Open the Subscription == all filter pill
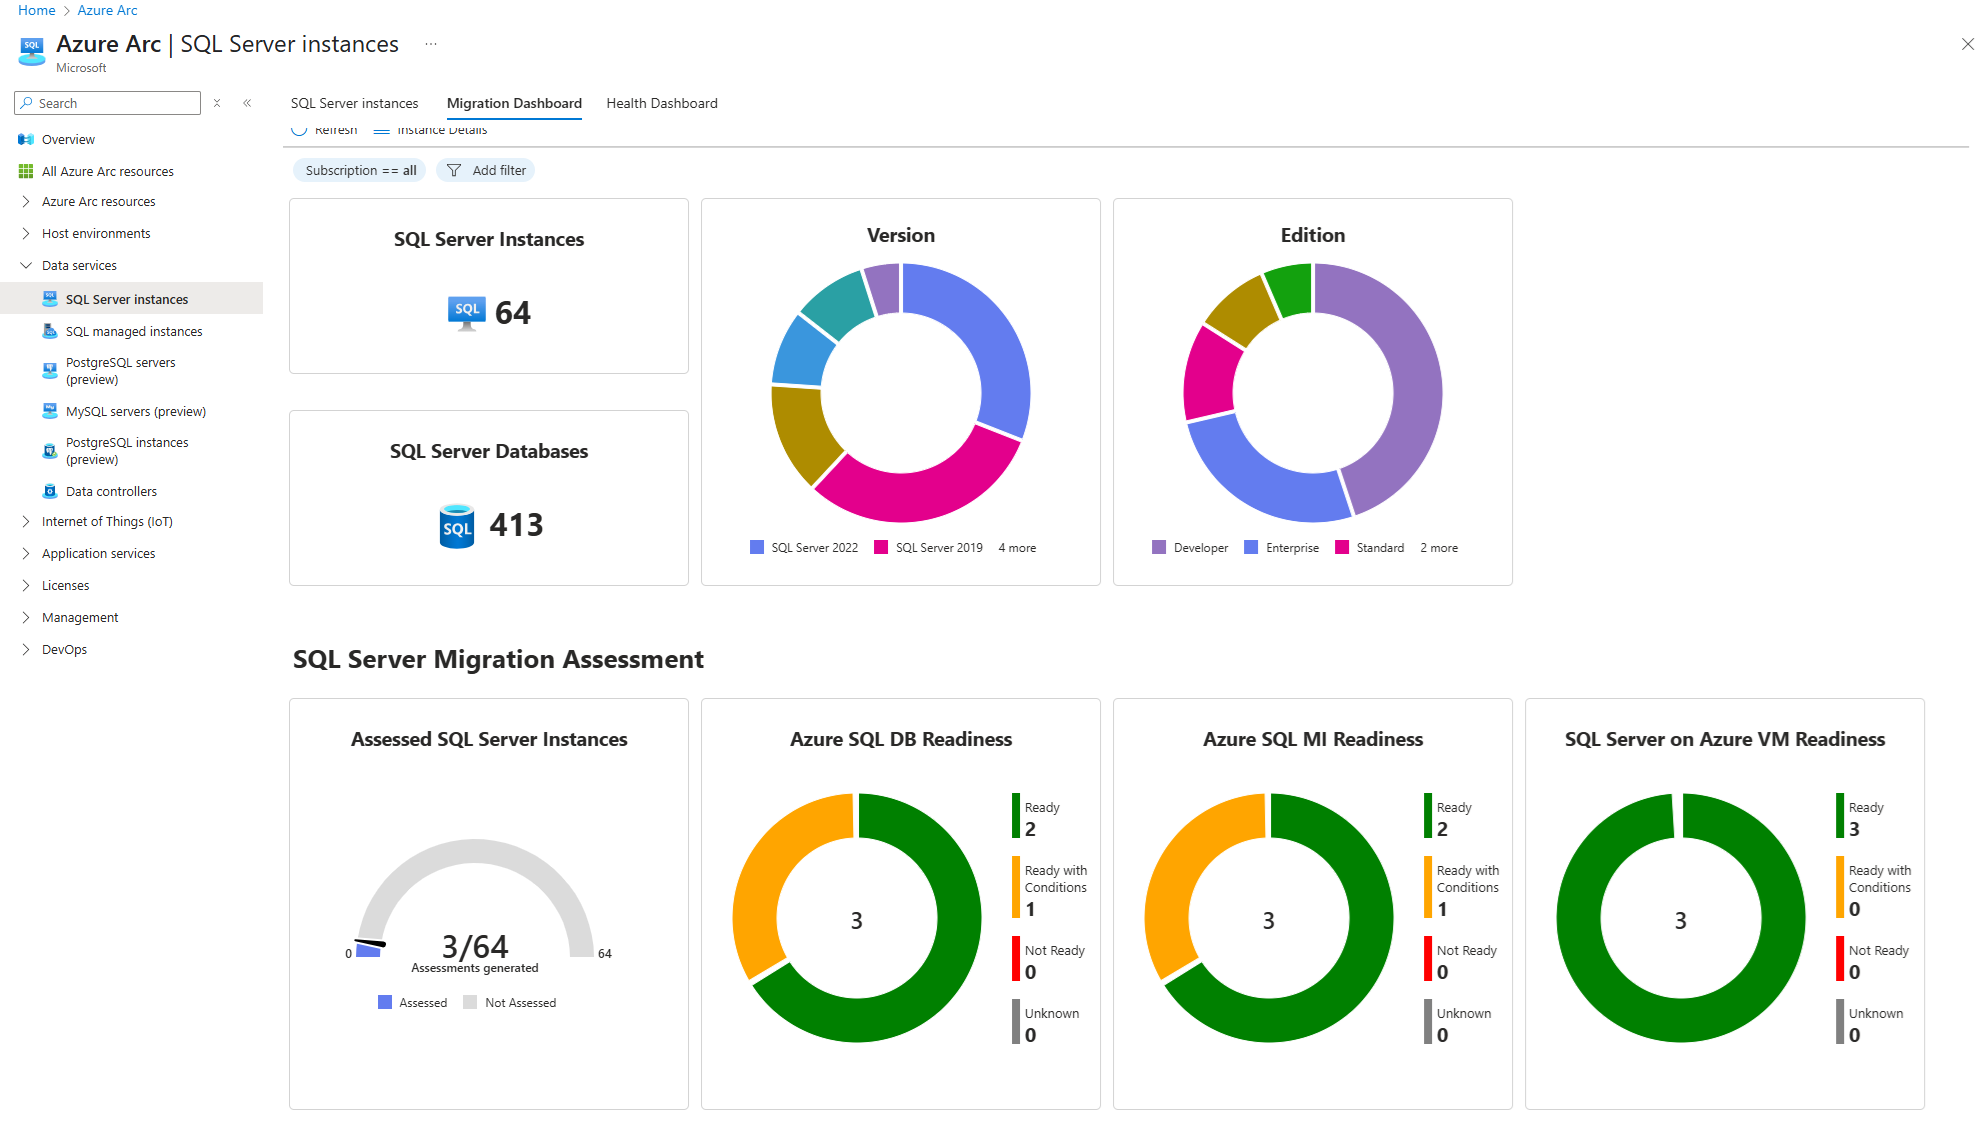 tap(359, 170)
